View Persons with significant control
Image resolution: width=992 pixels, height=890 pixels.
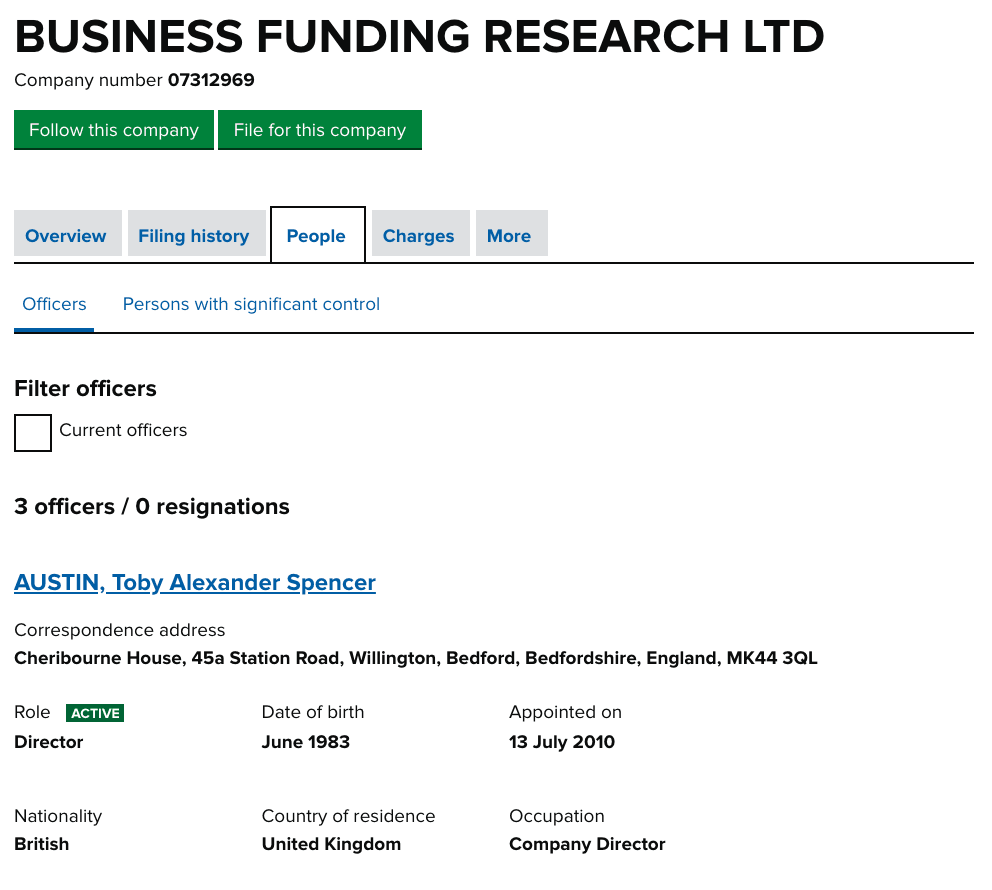tap(251, 304)
